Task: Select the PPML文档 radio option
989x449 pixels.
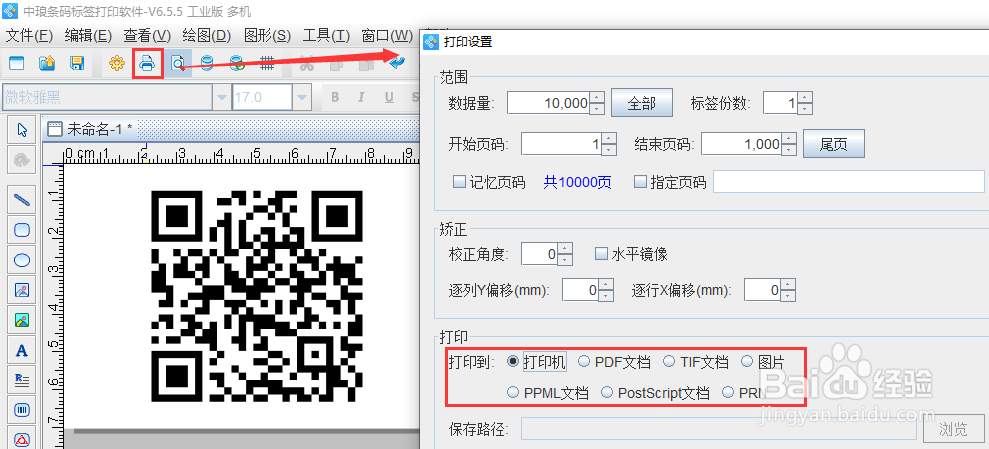Action: (x=513, y=392)
